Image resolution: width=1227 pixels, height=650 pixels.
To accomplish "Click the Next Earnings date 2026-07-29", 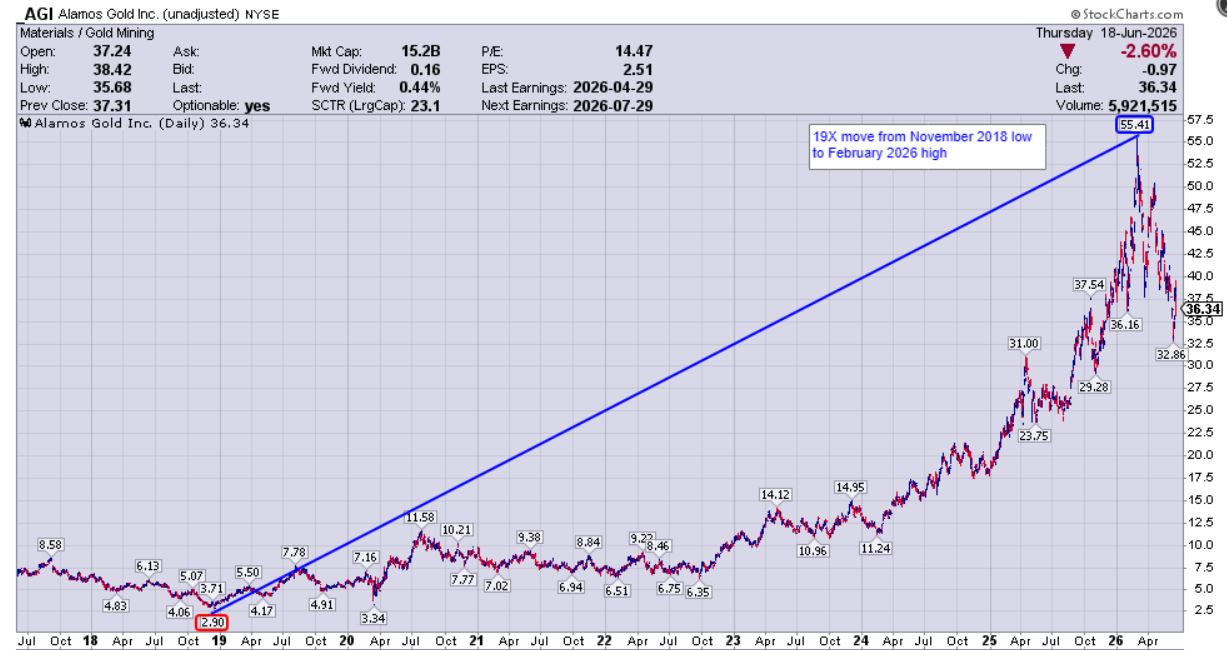I will point(613,107).
